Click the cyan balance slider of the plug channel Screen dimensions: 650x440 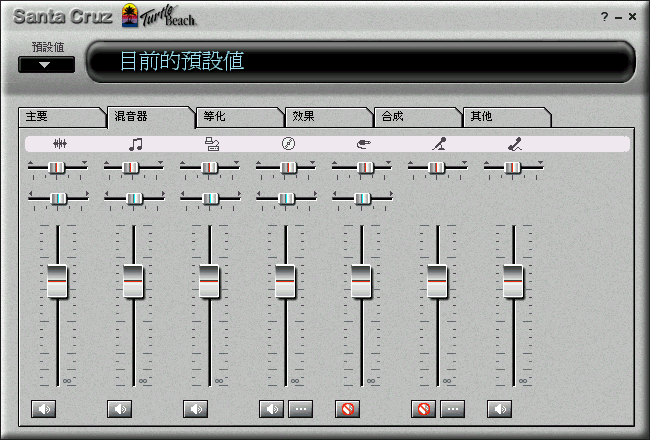[362, 199]
